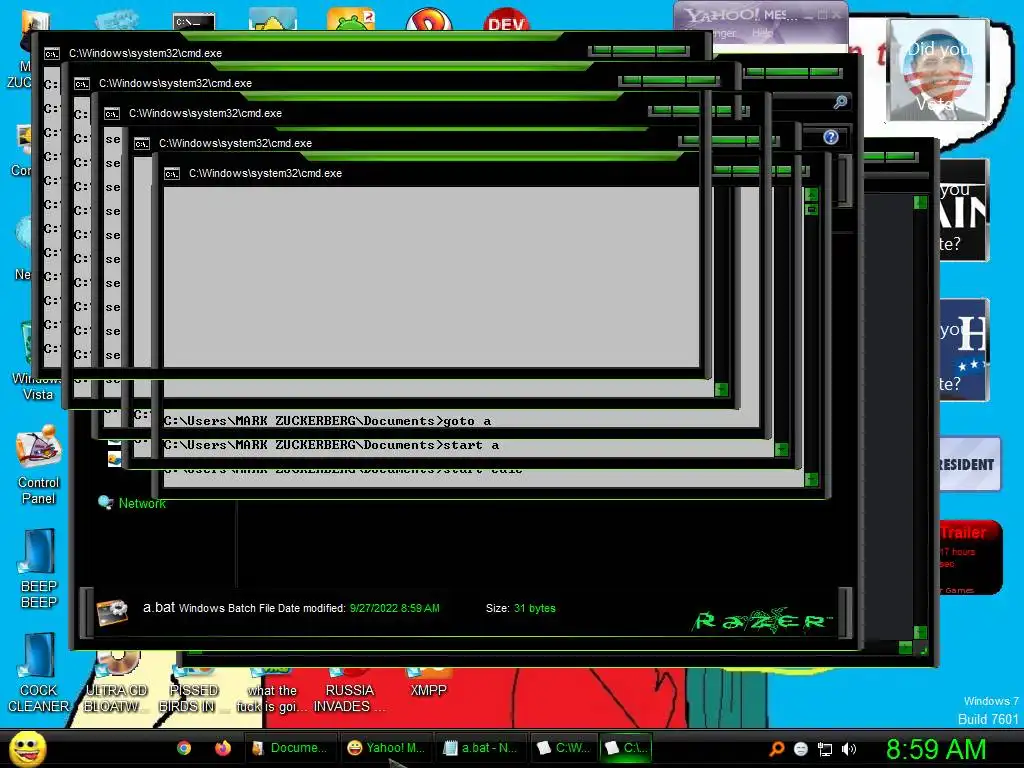Open the Yahoo smiley tray icon

801,749
